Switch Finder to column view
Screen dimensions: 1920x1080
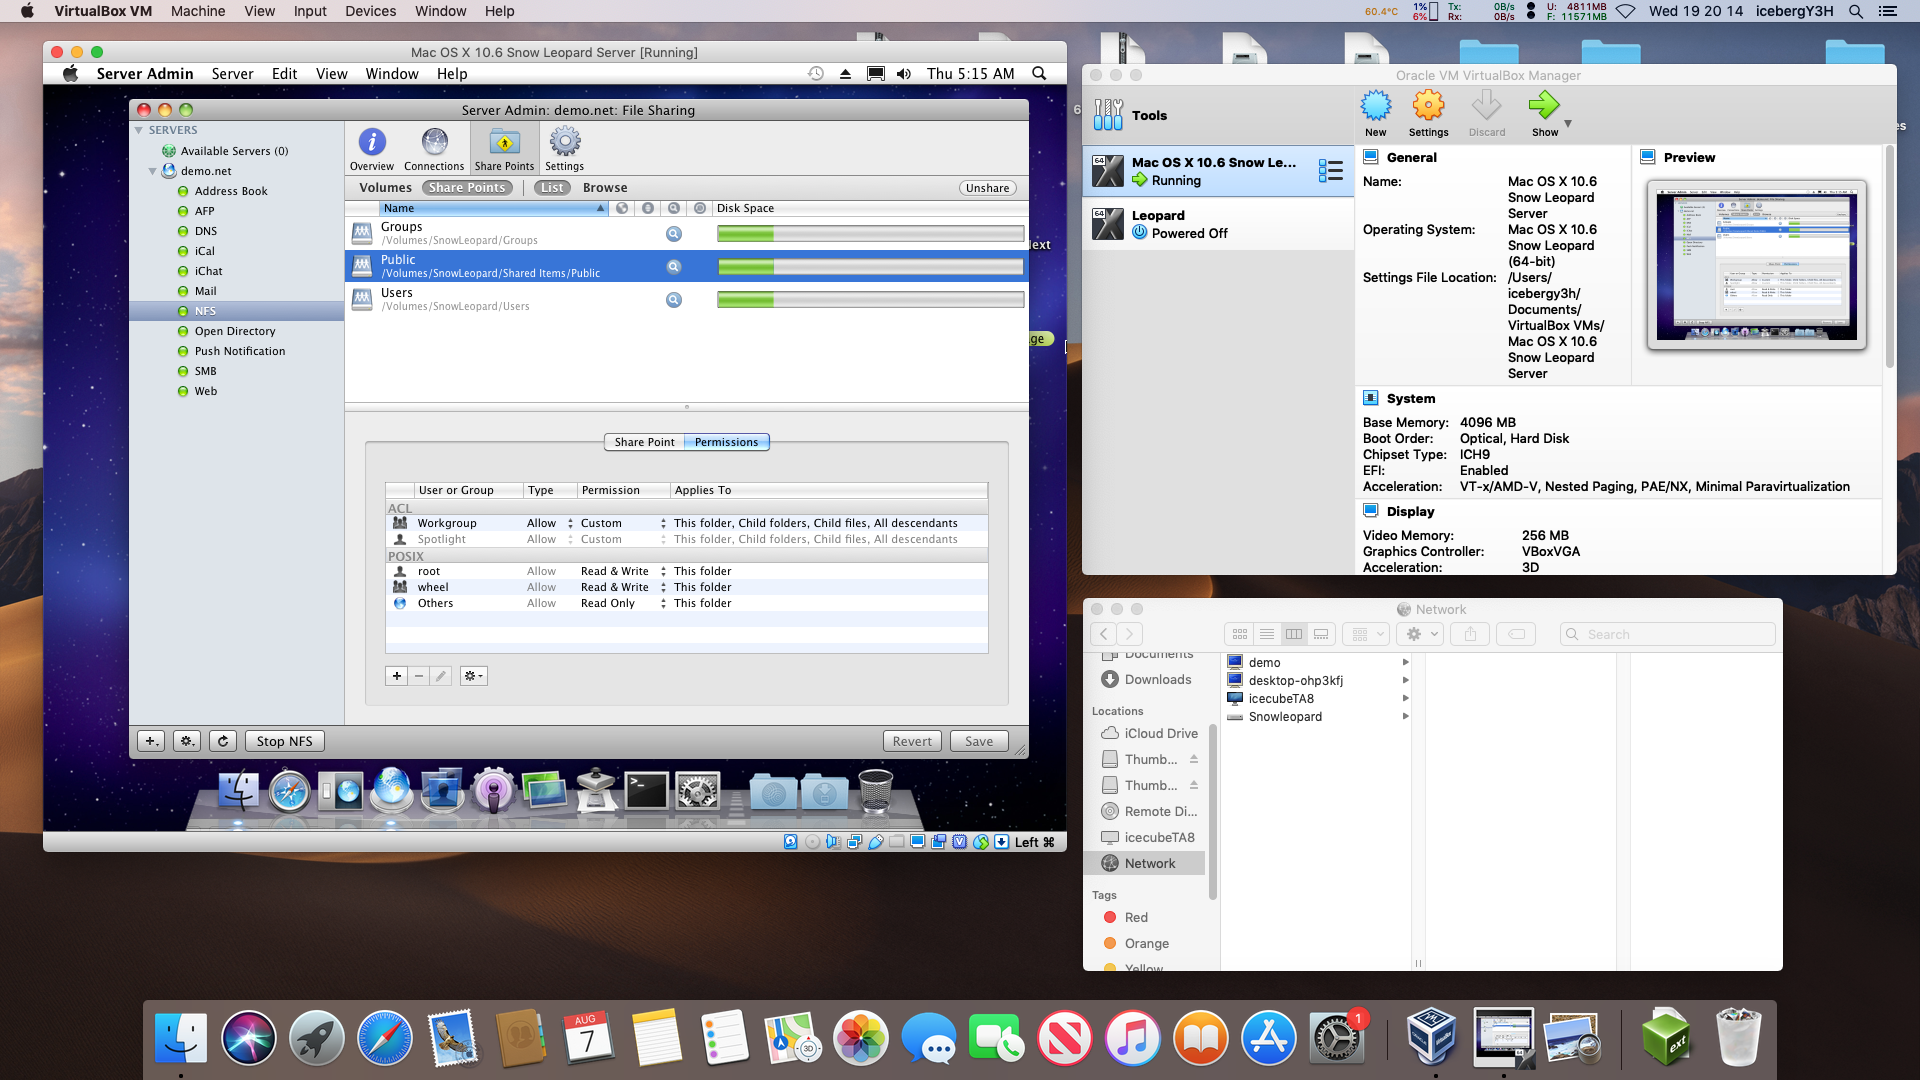1293,634
